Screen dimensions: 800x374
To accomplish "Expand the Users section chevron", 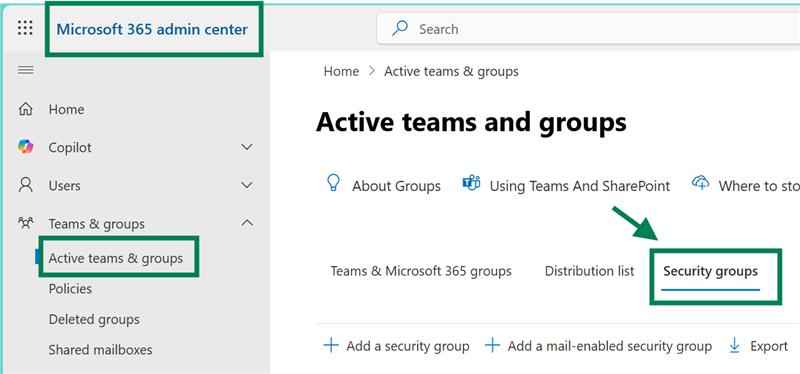I will tap(247, 185).
